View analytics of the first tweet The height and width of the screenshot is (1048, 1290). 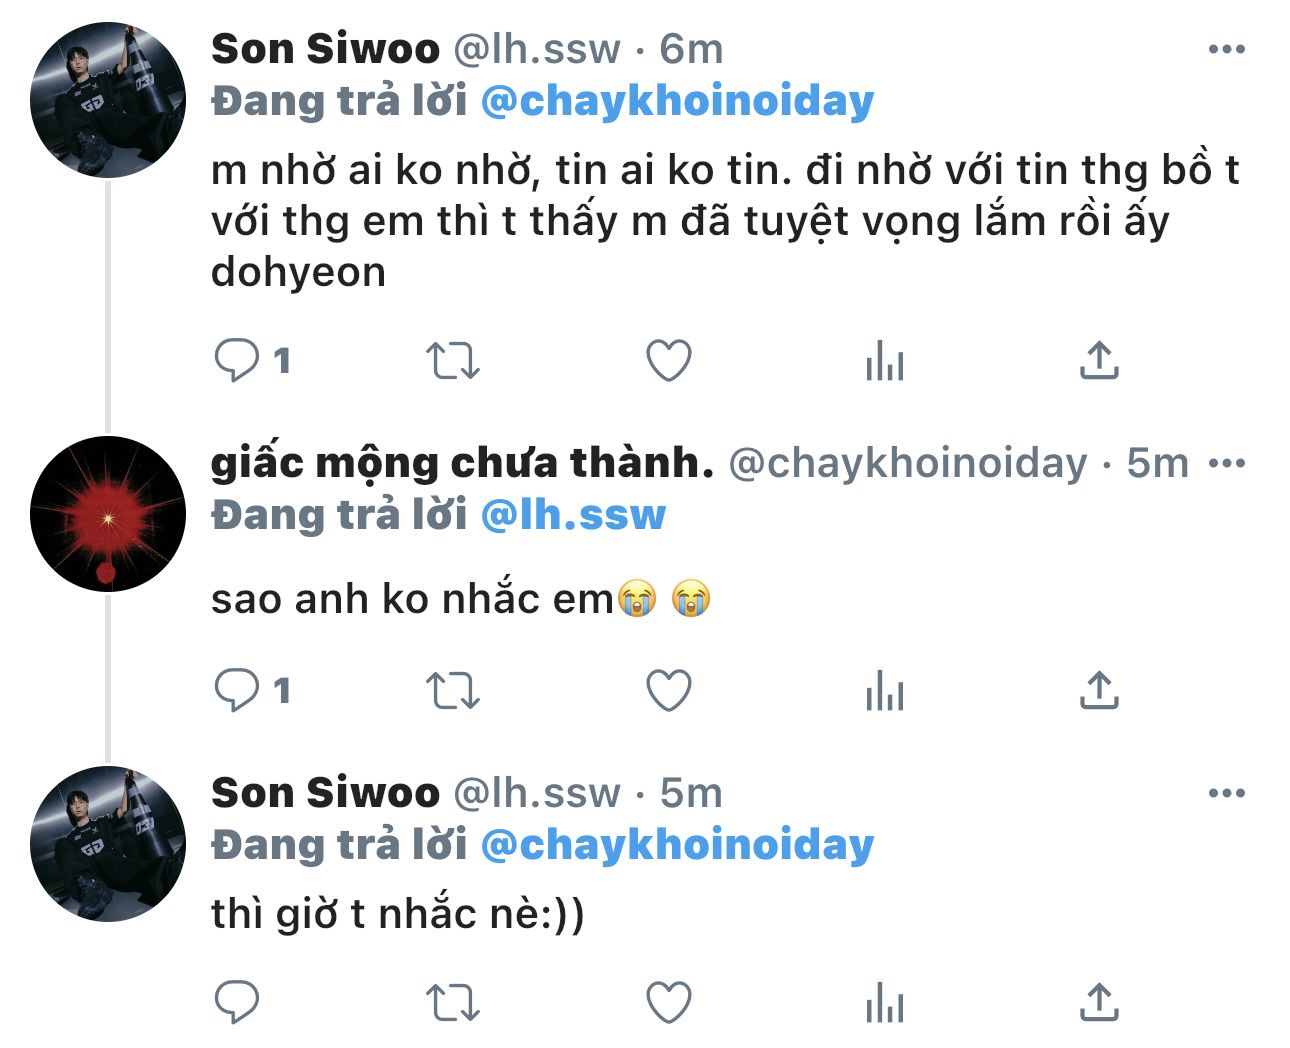[885, 361]
